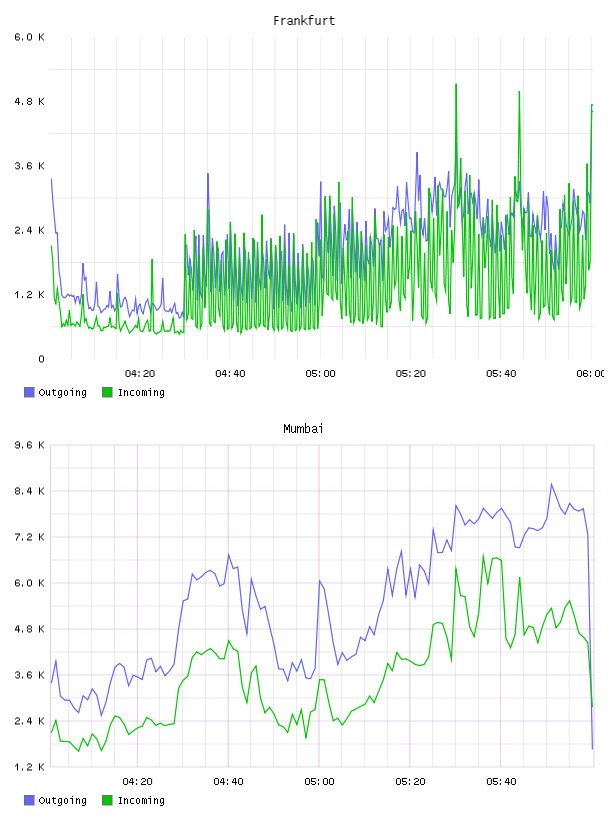This screenshot has height=816, width=608.
Task: Click the 05:00 time label under Frankfurt chart
Action: (320, 374)
